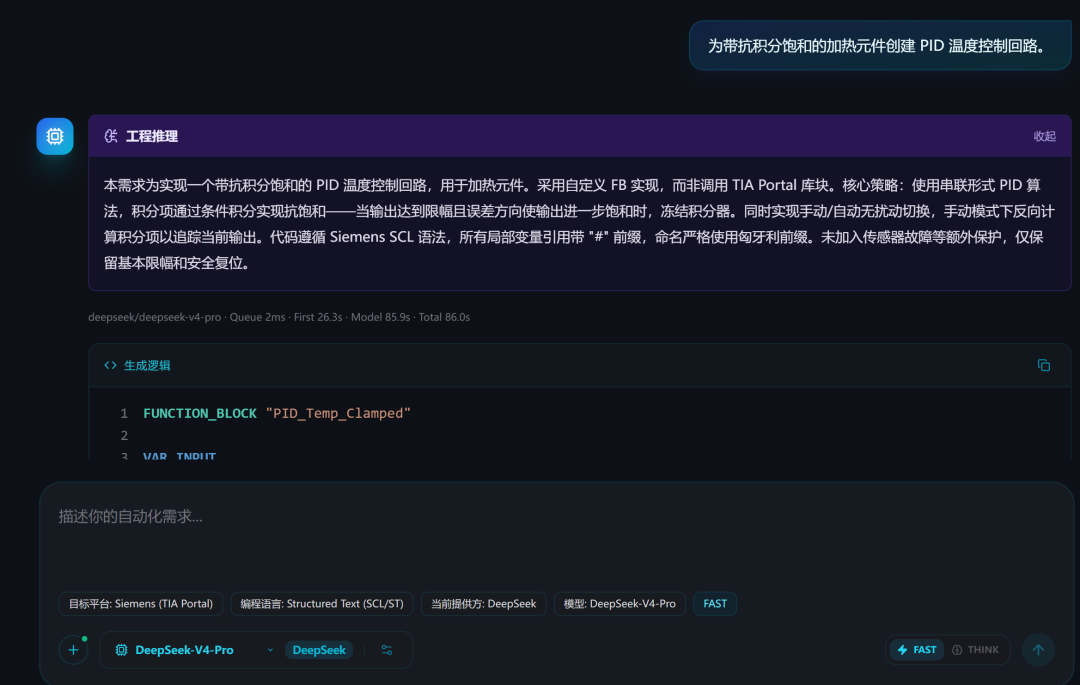Click the 当前提供方: DeepSeek chip
This screenshot has height=685, width=1080.
pos(484,604)
